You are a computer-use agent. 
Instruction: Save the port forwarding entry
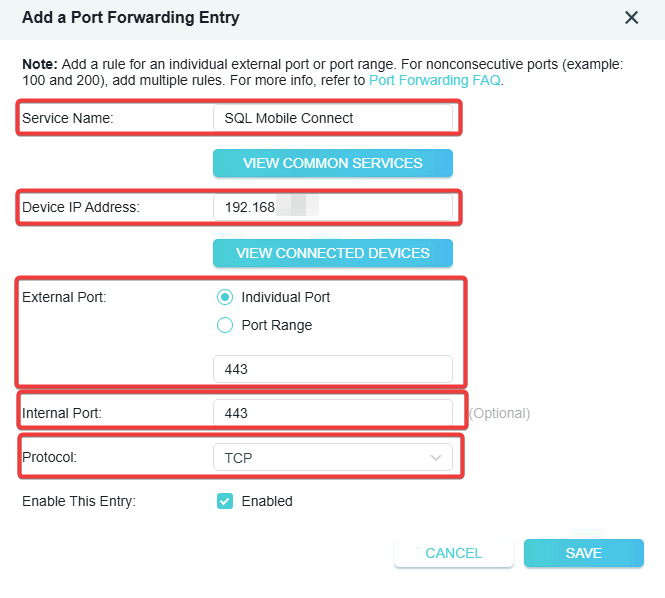click(583, 553)
